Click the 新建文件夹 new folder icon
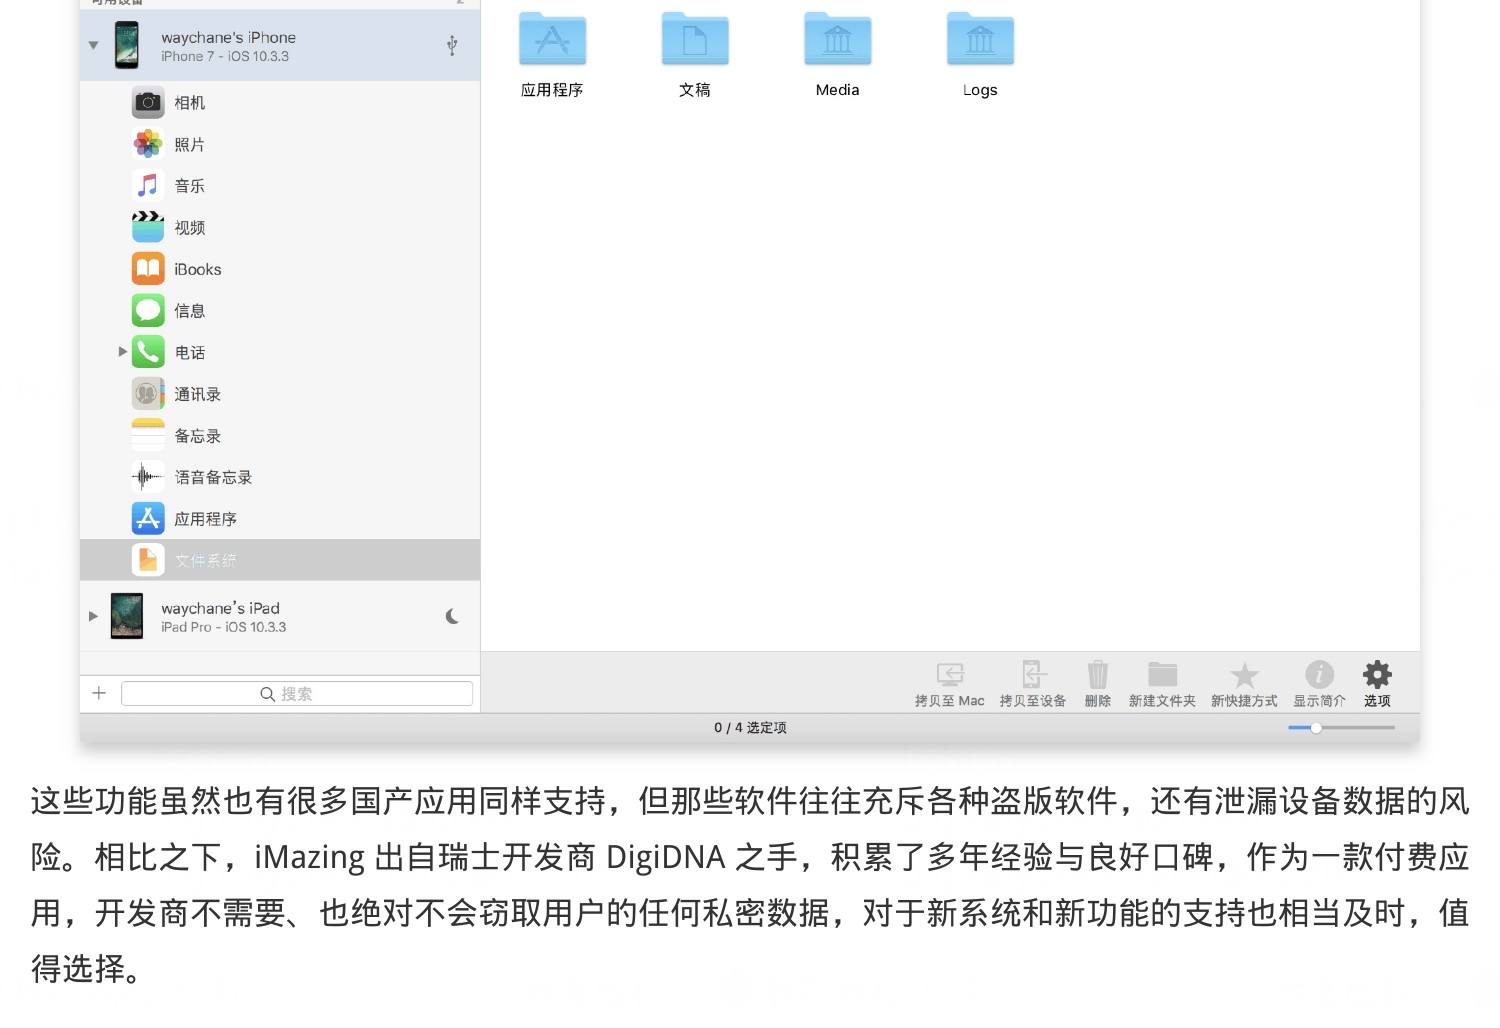 pyautogui.click(x=1162, y=674)
